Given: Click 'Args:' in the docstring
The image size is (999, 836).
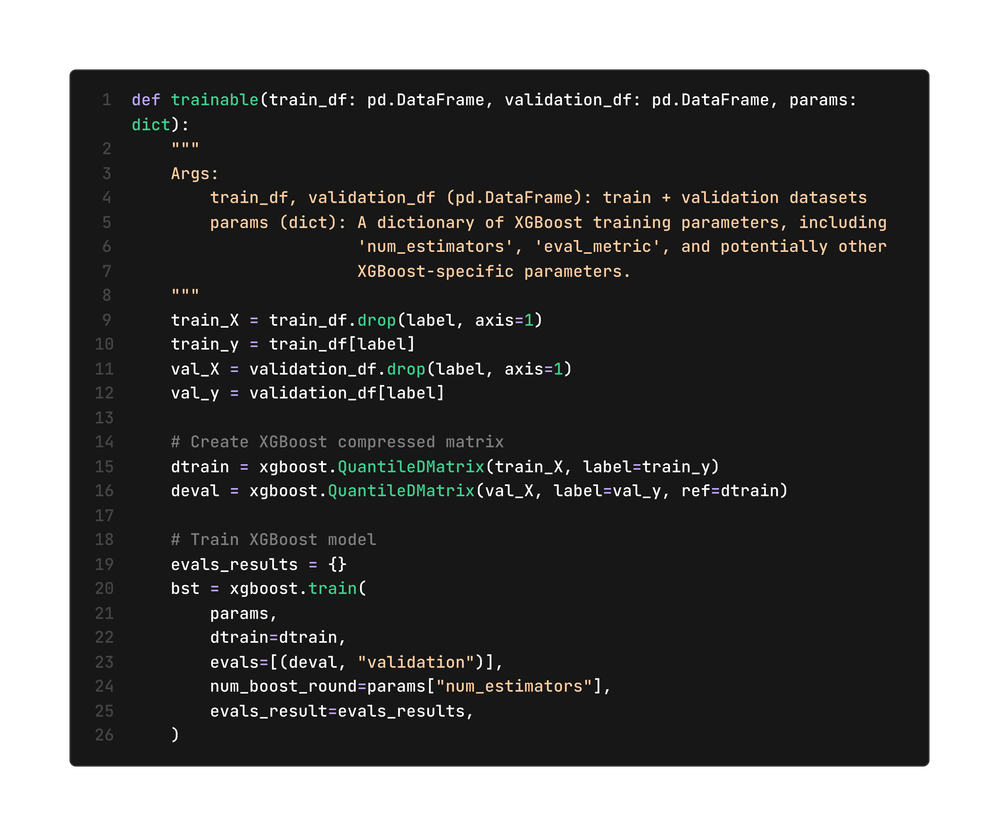Looking at the screenshot, I should 195,174.
